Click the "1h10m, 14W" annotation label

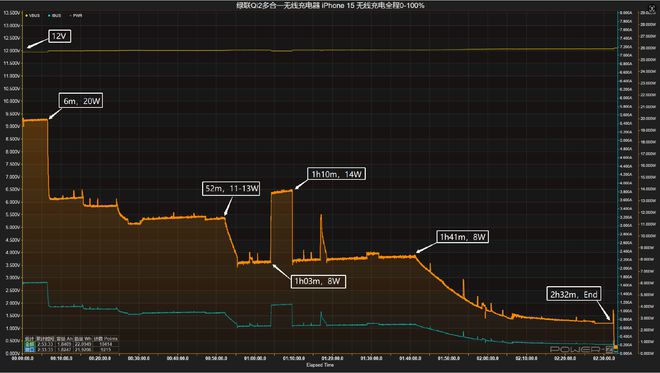(x=336, y=174)
